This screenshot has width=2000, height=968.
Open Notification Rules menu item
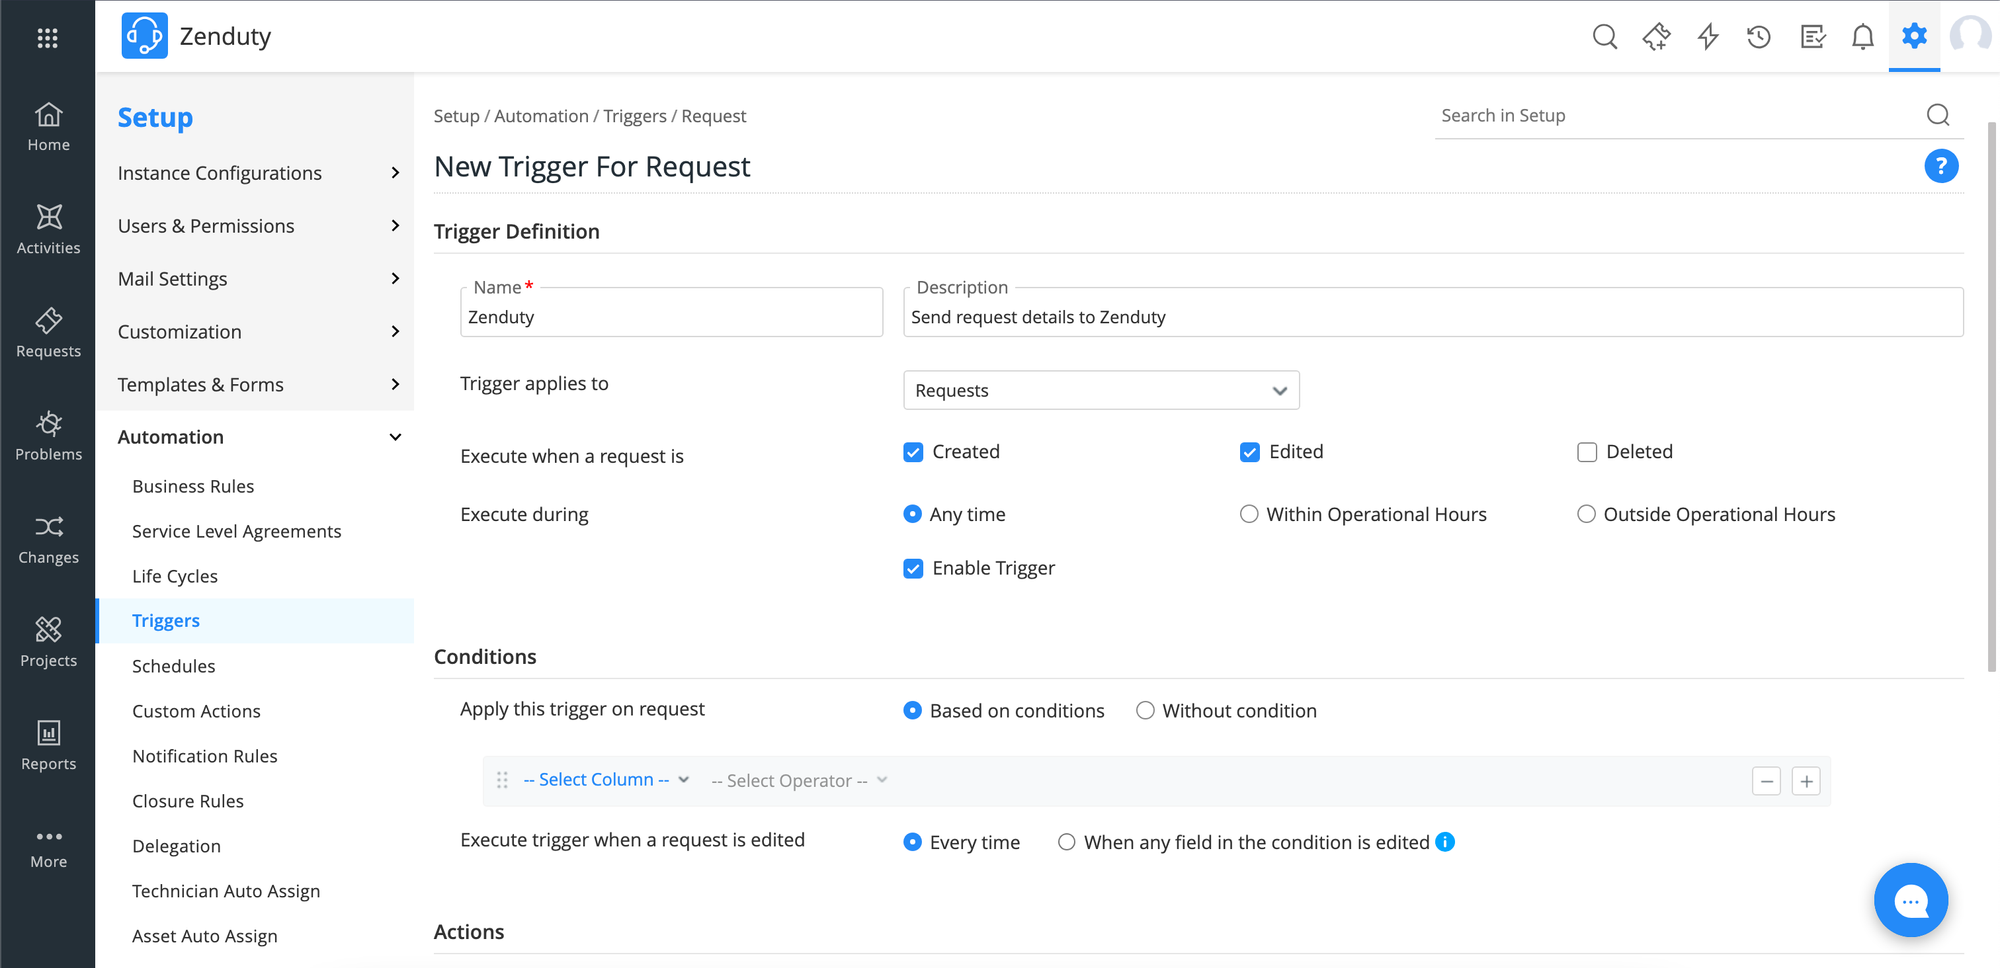tap(205, 756)
